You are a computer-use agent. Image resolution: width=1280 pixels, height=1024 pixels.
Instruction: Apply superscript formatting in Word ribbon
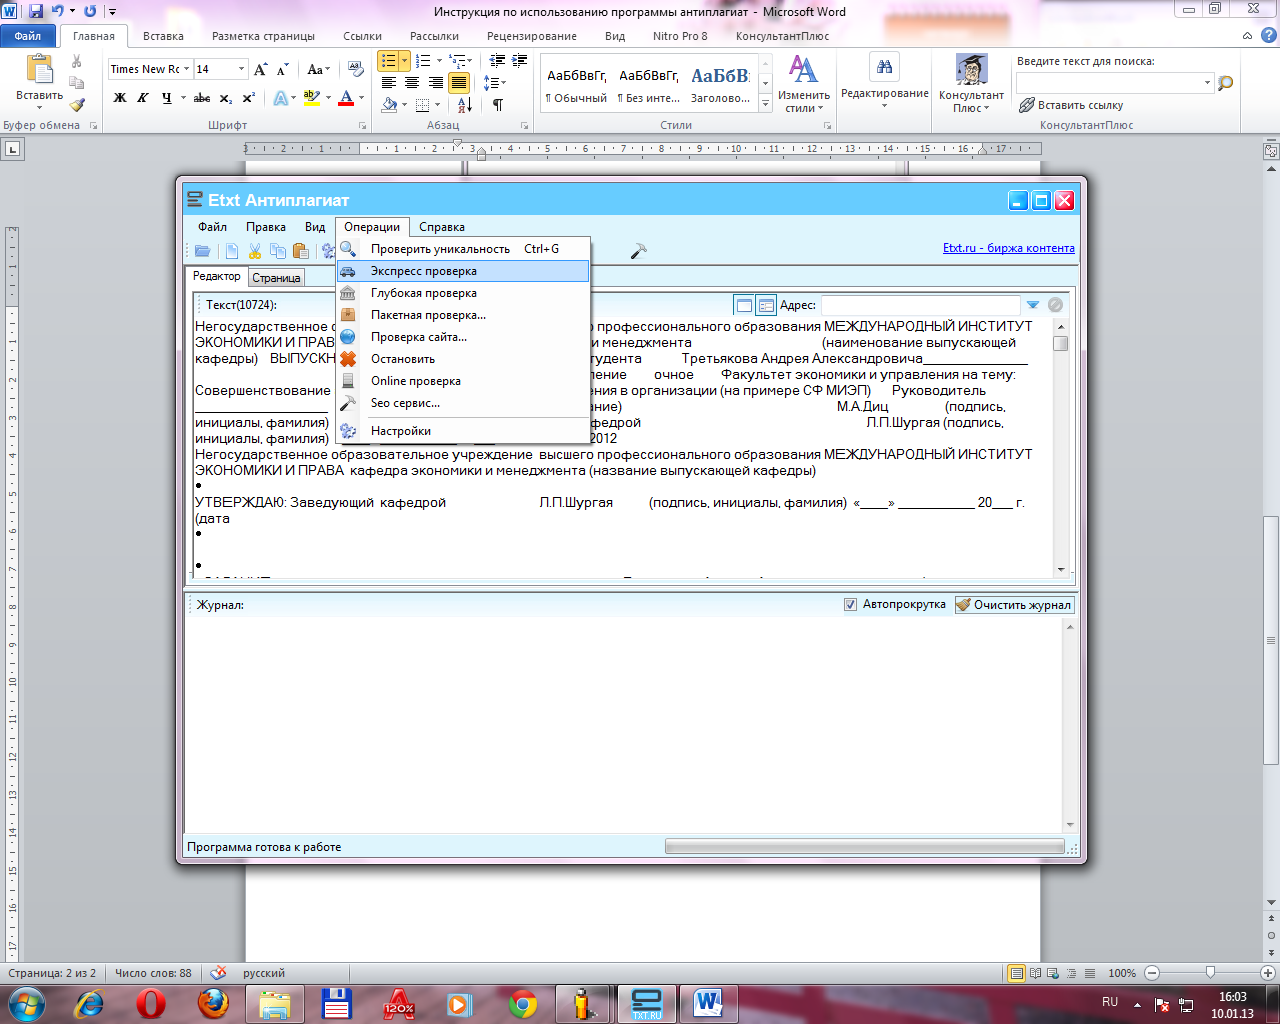249,98
